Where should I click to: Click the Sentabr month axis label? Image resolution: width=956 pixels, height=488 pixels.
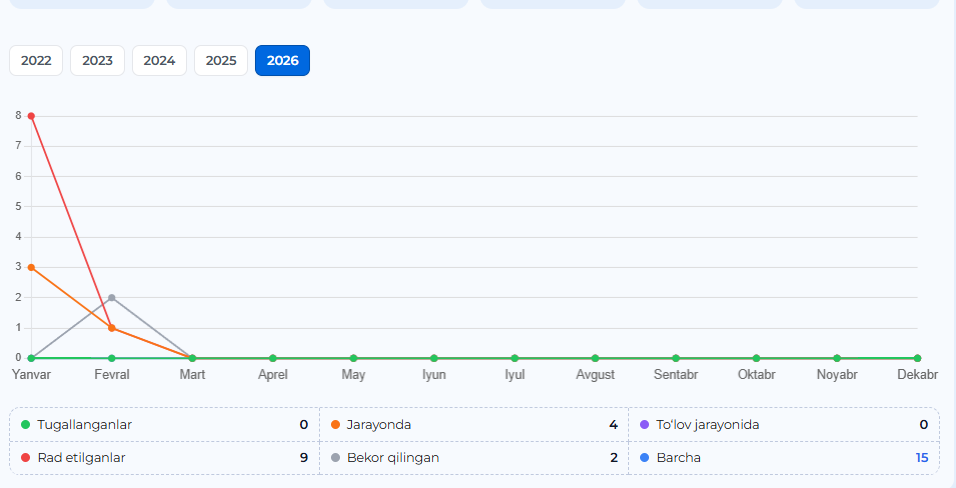[676, 375]
